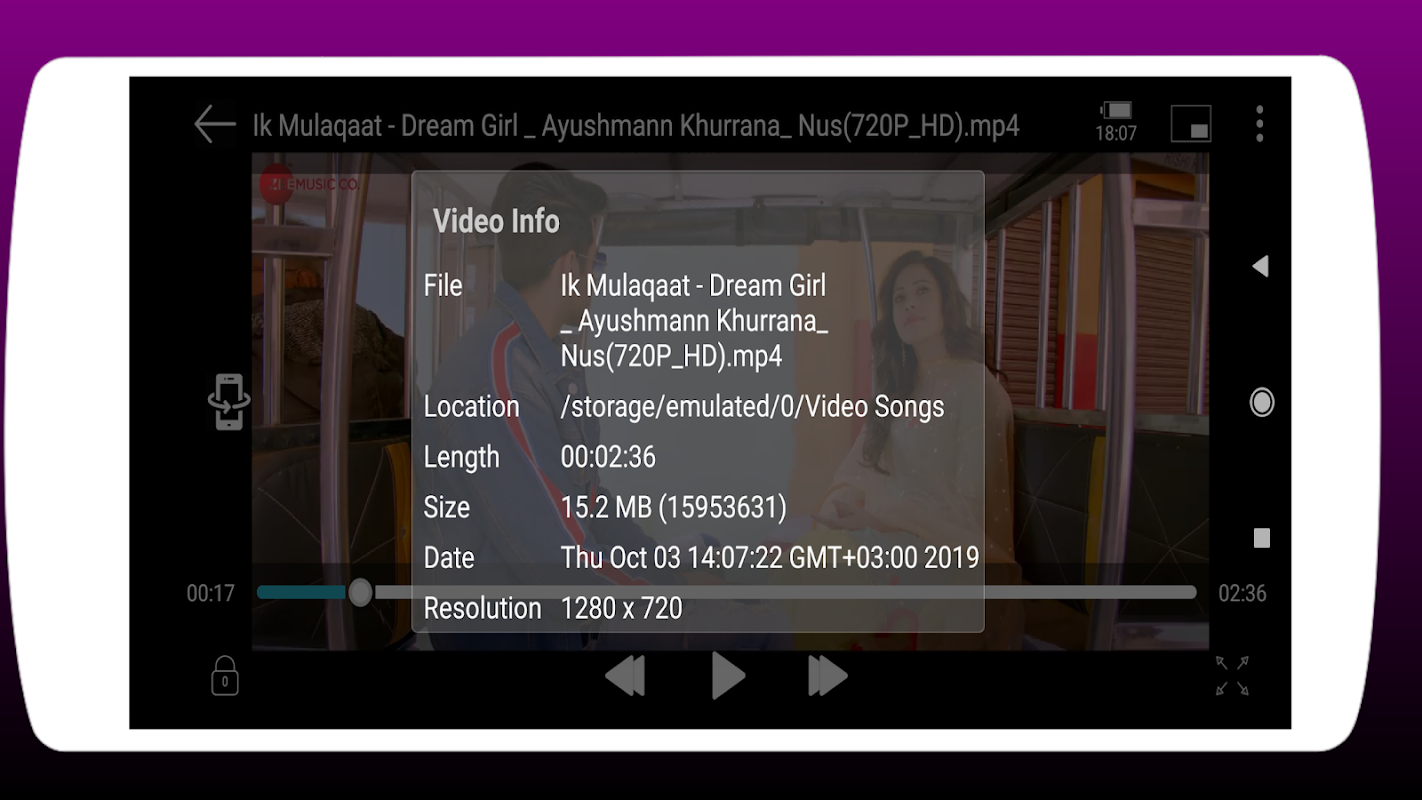The width and height of the screenshot is (1422, 800).
Task: Click the seek bar progress knob
Action: point(361,593)
